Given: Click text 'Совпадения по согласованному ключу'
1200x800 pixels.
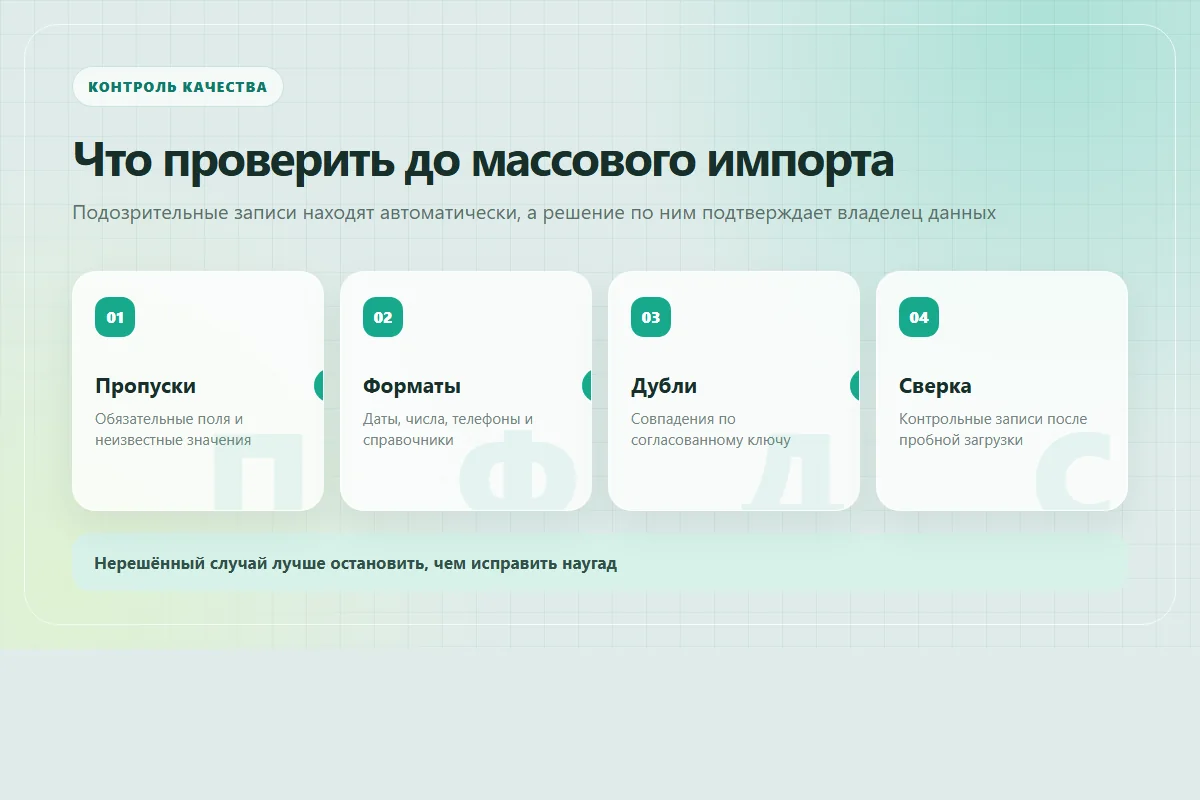Looking at the screenshot, I should click(711, 429).
